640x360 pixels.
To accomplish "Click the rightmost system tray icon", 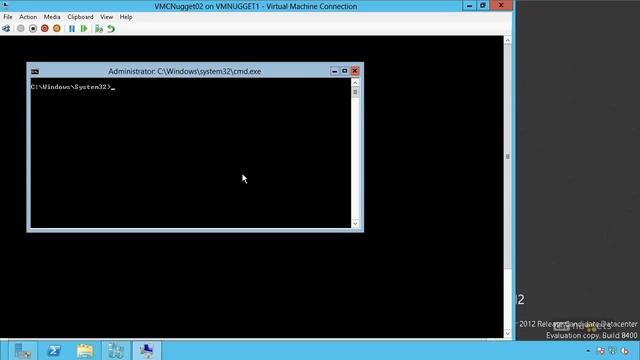I will pyautogui.click(x=625, y=351).
